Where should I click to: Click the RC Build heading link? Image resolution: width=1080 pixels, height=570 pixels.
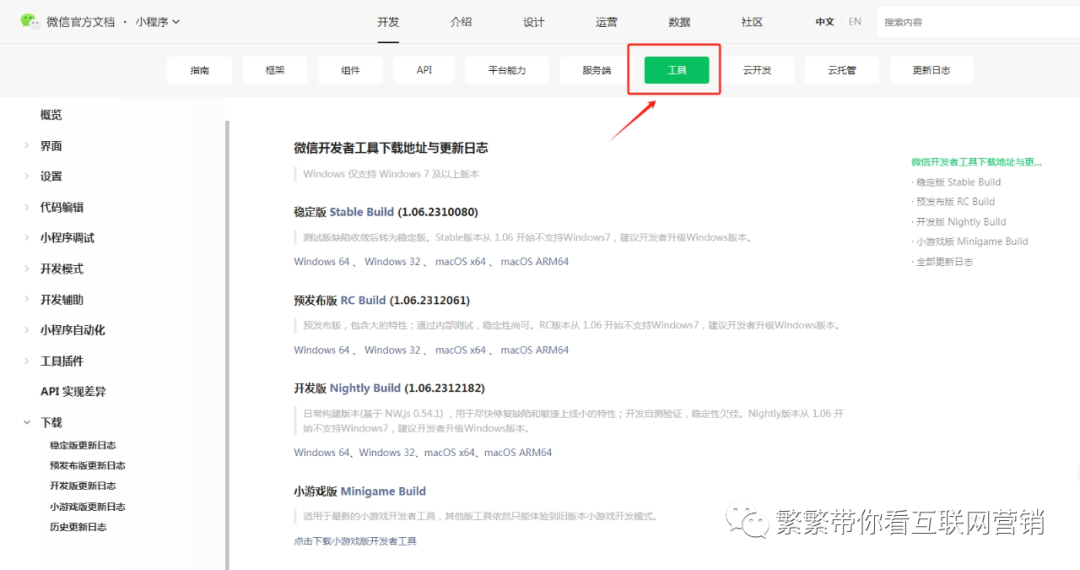coord(363,300)
